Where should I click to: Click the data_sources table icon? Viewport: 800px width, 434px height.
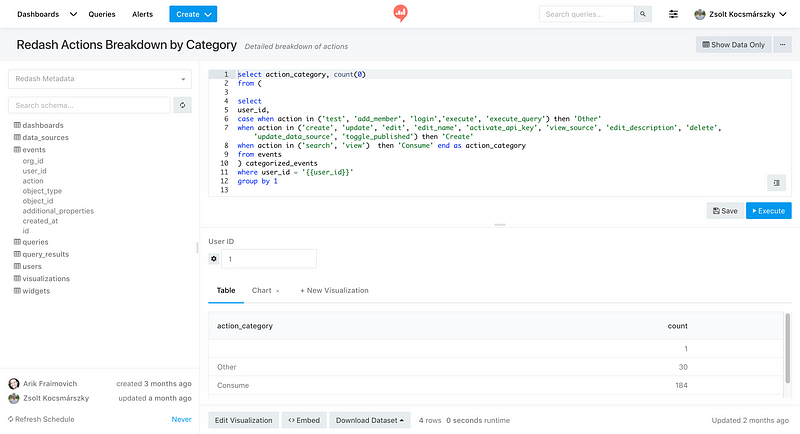click(x=17, y=137)
